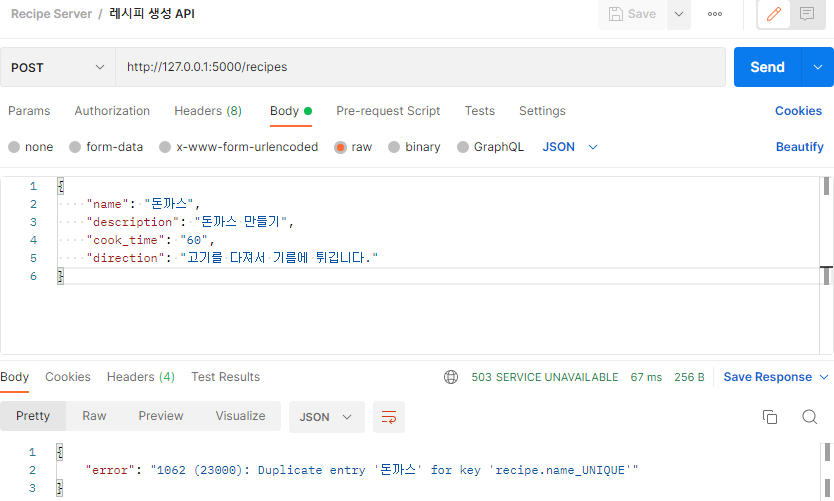Select the pencil edit mode icon

774,14
